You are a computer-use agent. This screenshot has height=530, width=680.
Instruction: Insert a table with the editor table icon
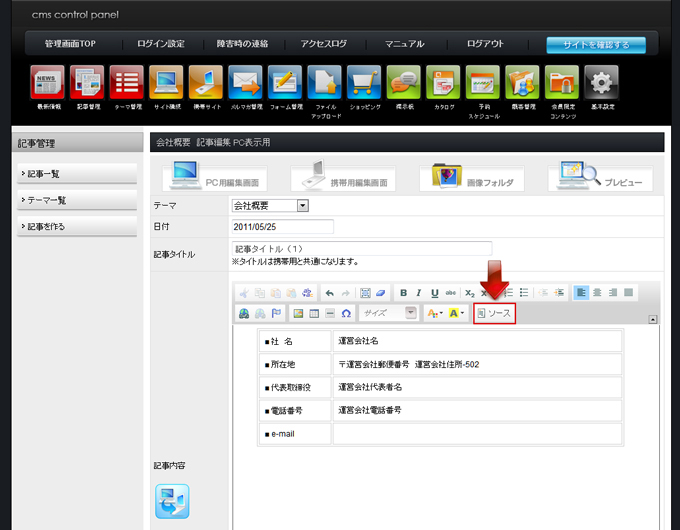[314, 313]
